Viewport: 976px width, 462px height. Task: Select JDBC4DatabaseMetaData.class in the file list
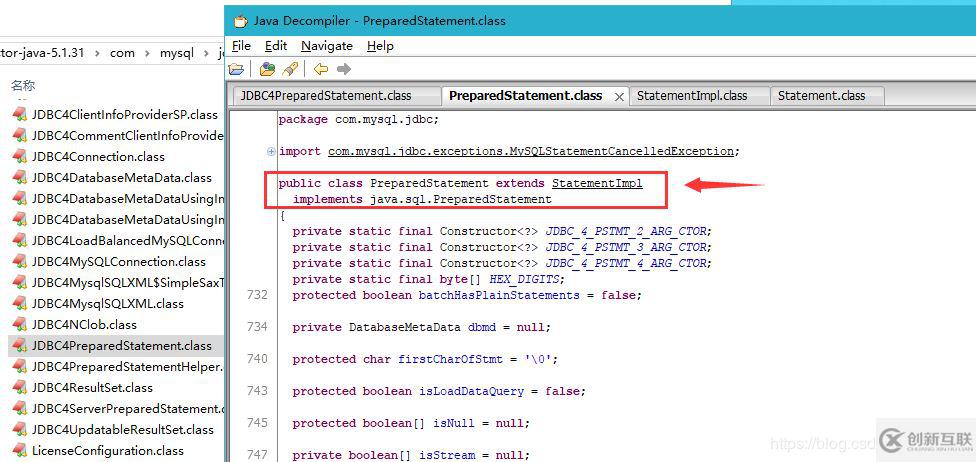122,177
